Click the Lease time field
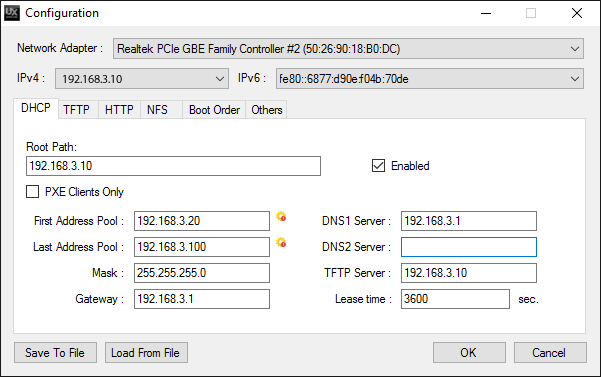 (x=455, y=299)
